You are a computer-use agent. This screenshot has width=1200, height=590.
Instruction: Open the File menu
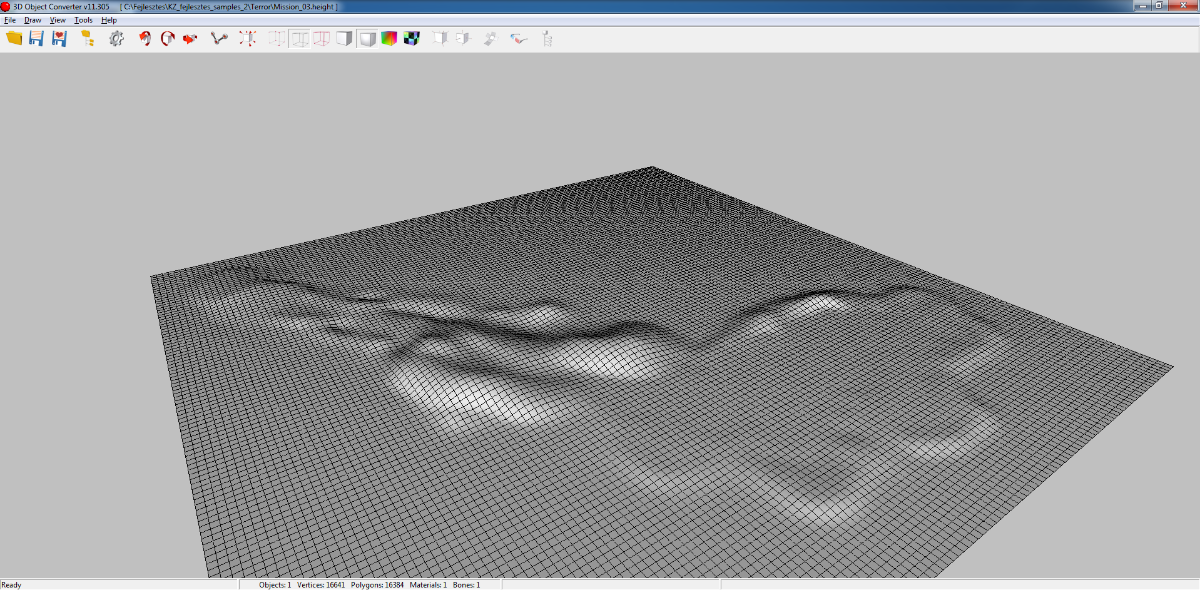coord(9,20)
